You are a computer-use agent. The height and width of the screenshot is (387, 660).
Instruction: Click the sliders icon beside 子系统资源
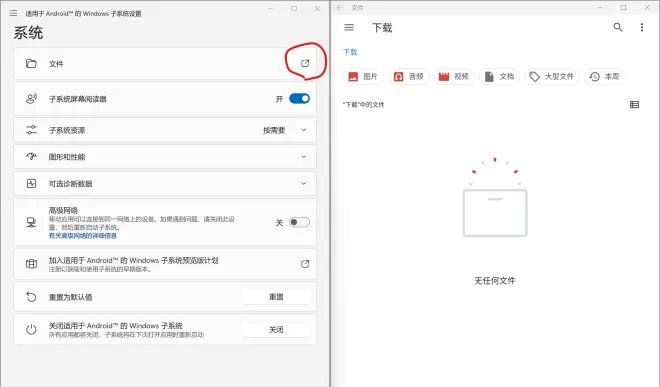point(32,130)
